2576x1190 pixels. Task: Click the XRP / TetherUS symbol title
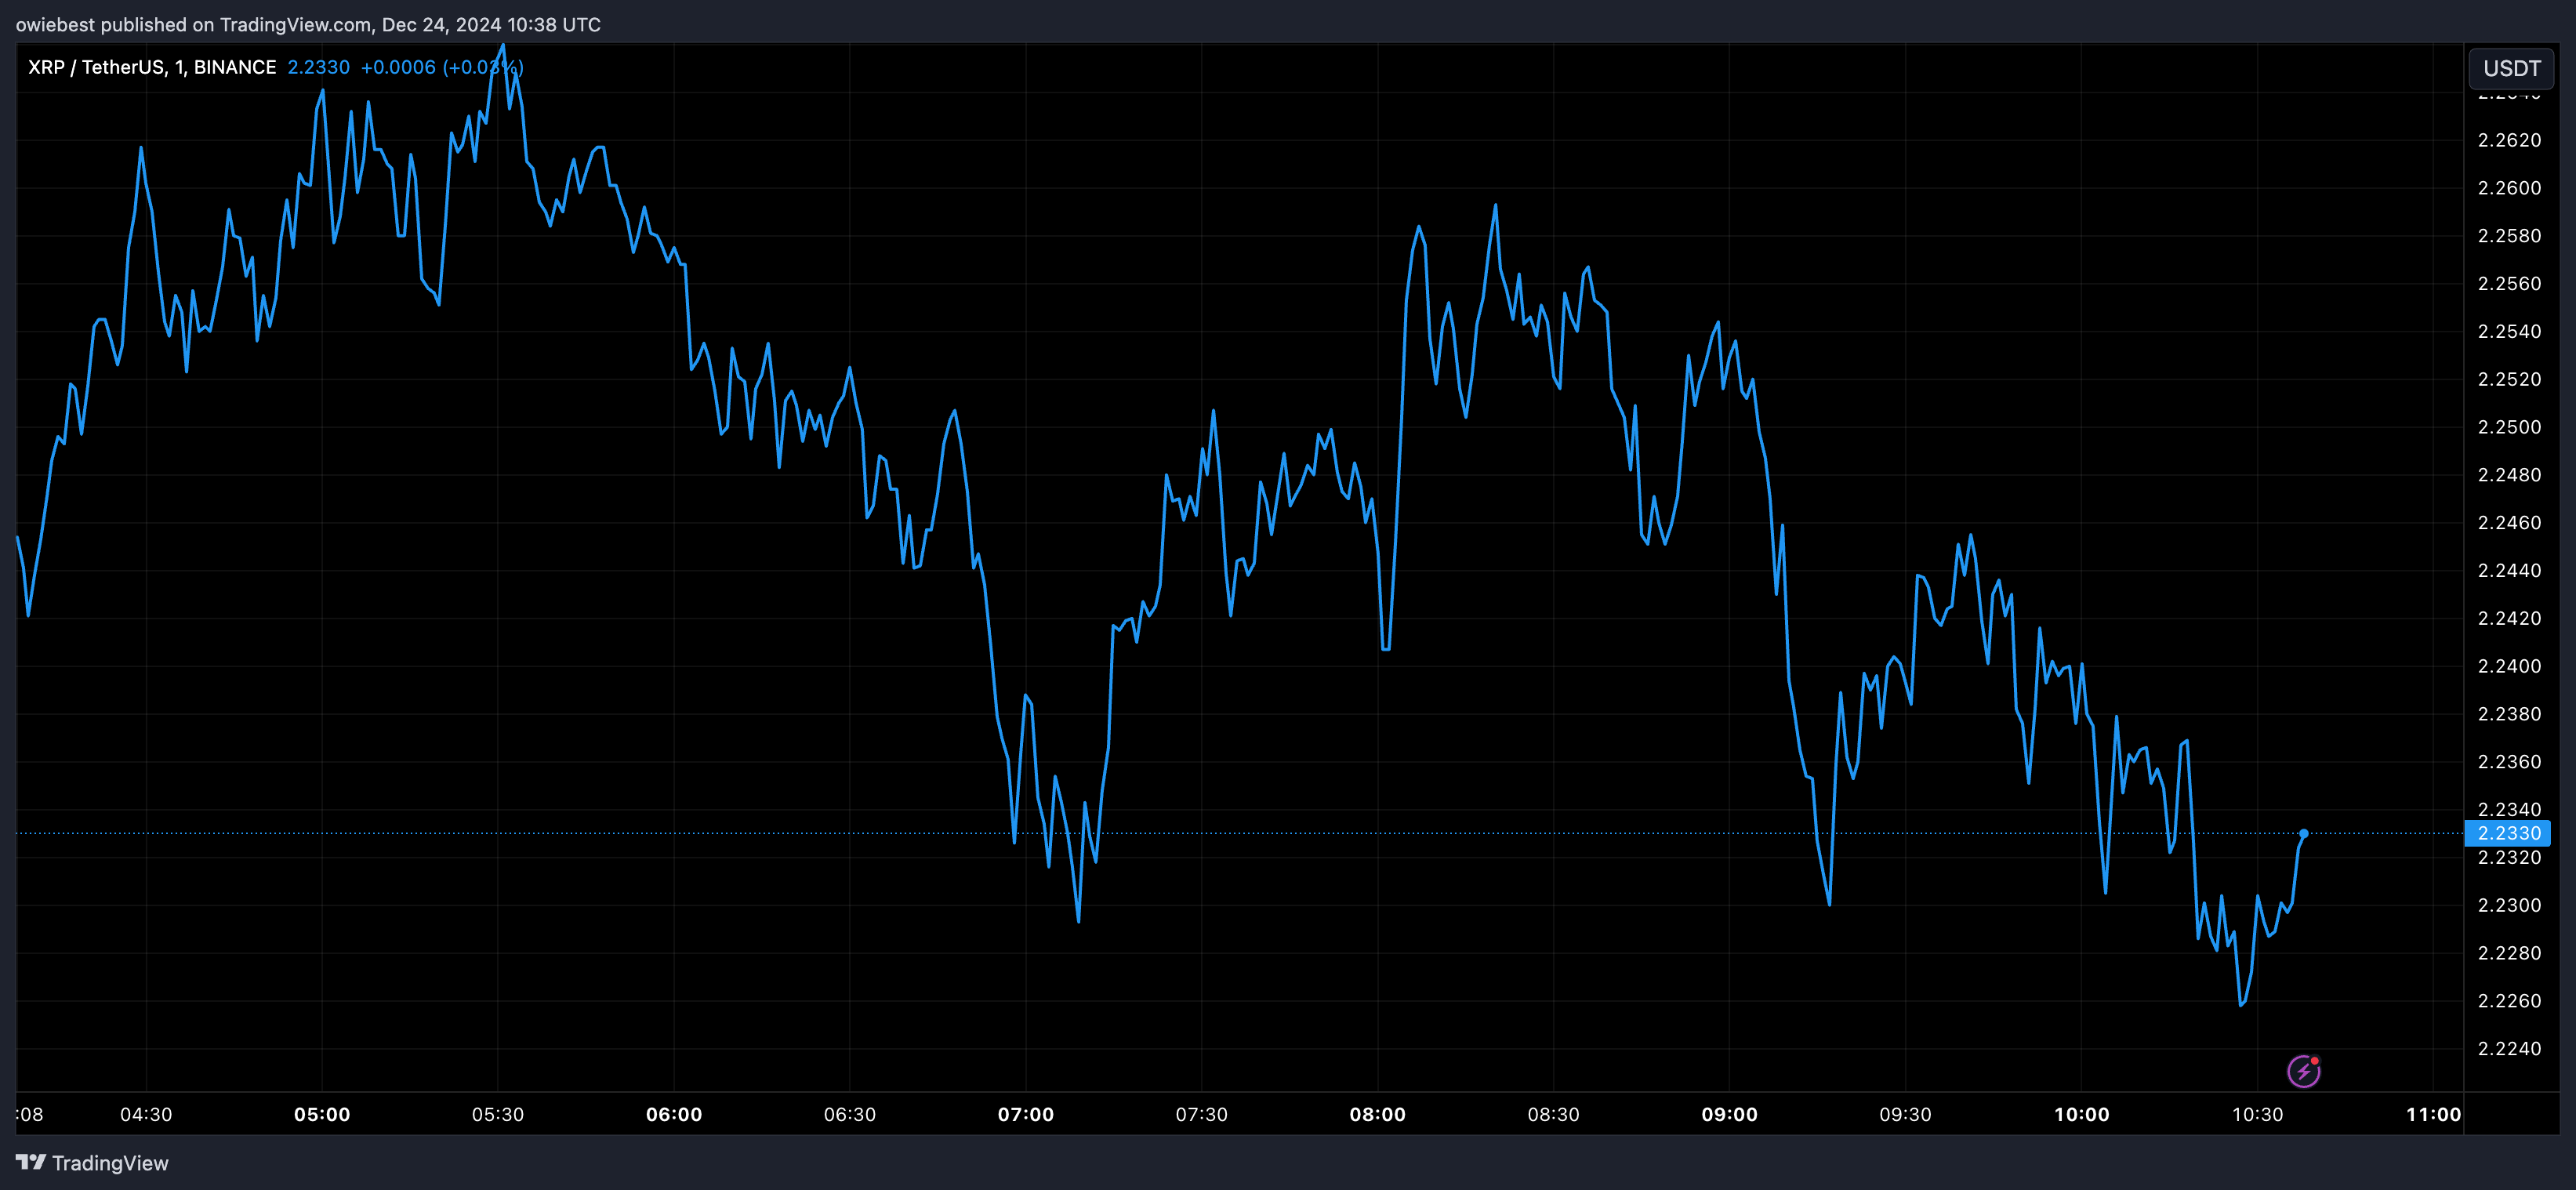(x=152, y=67)
